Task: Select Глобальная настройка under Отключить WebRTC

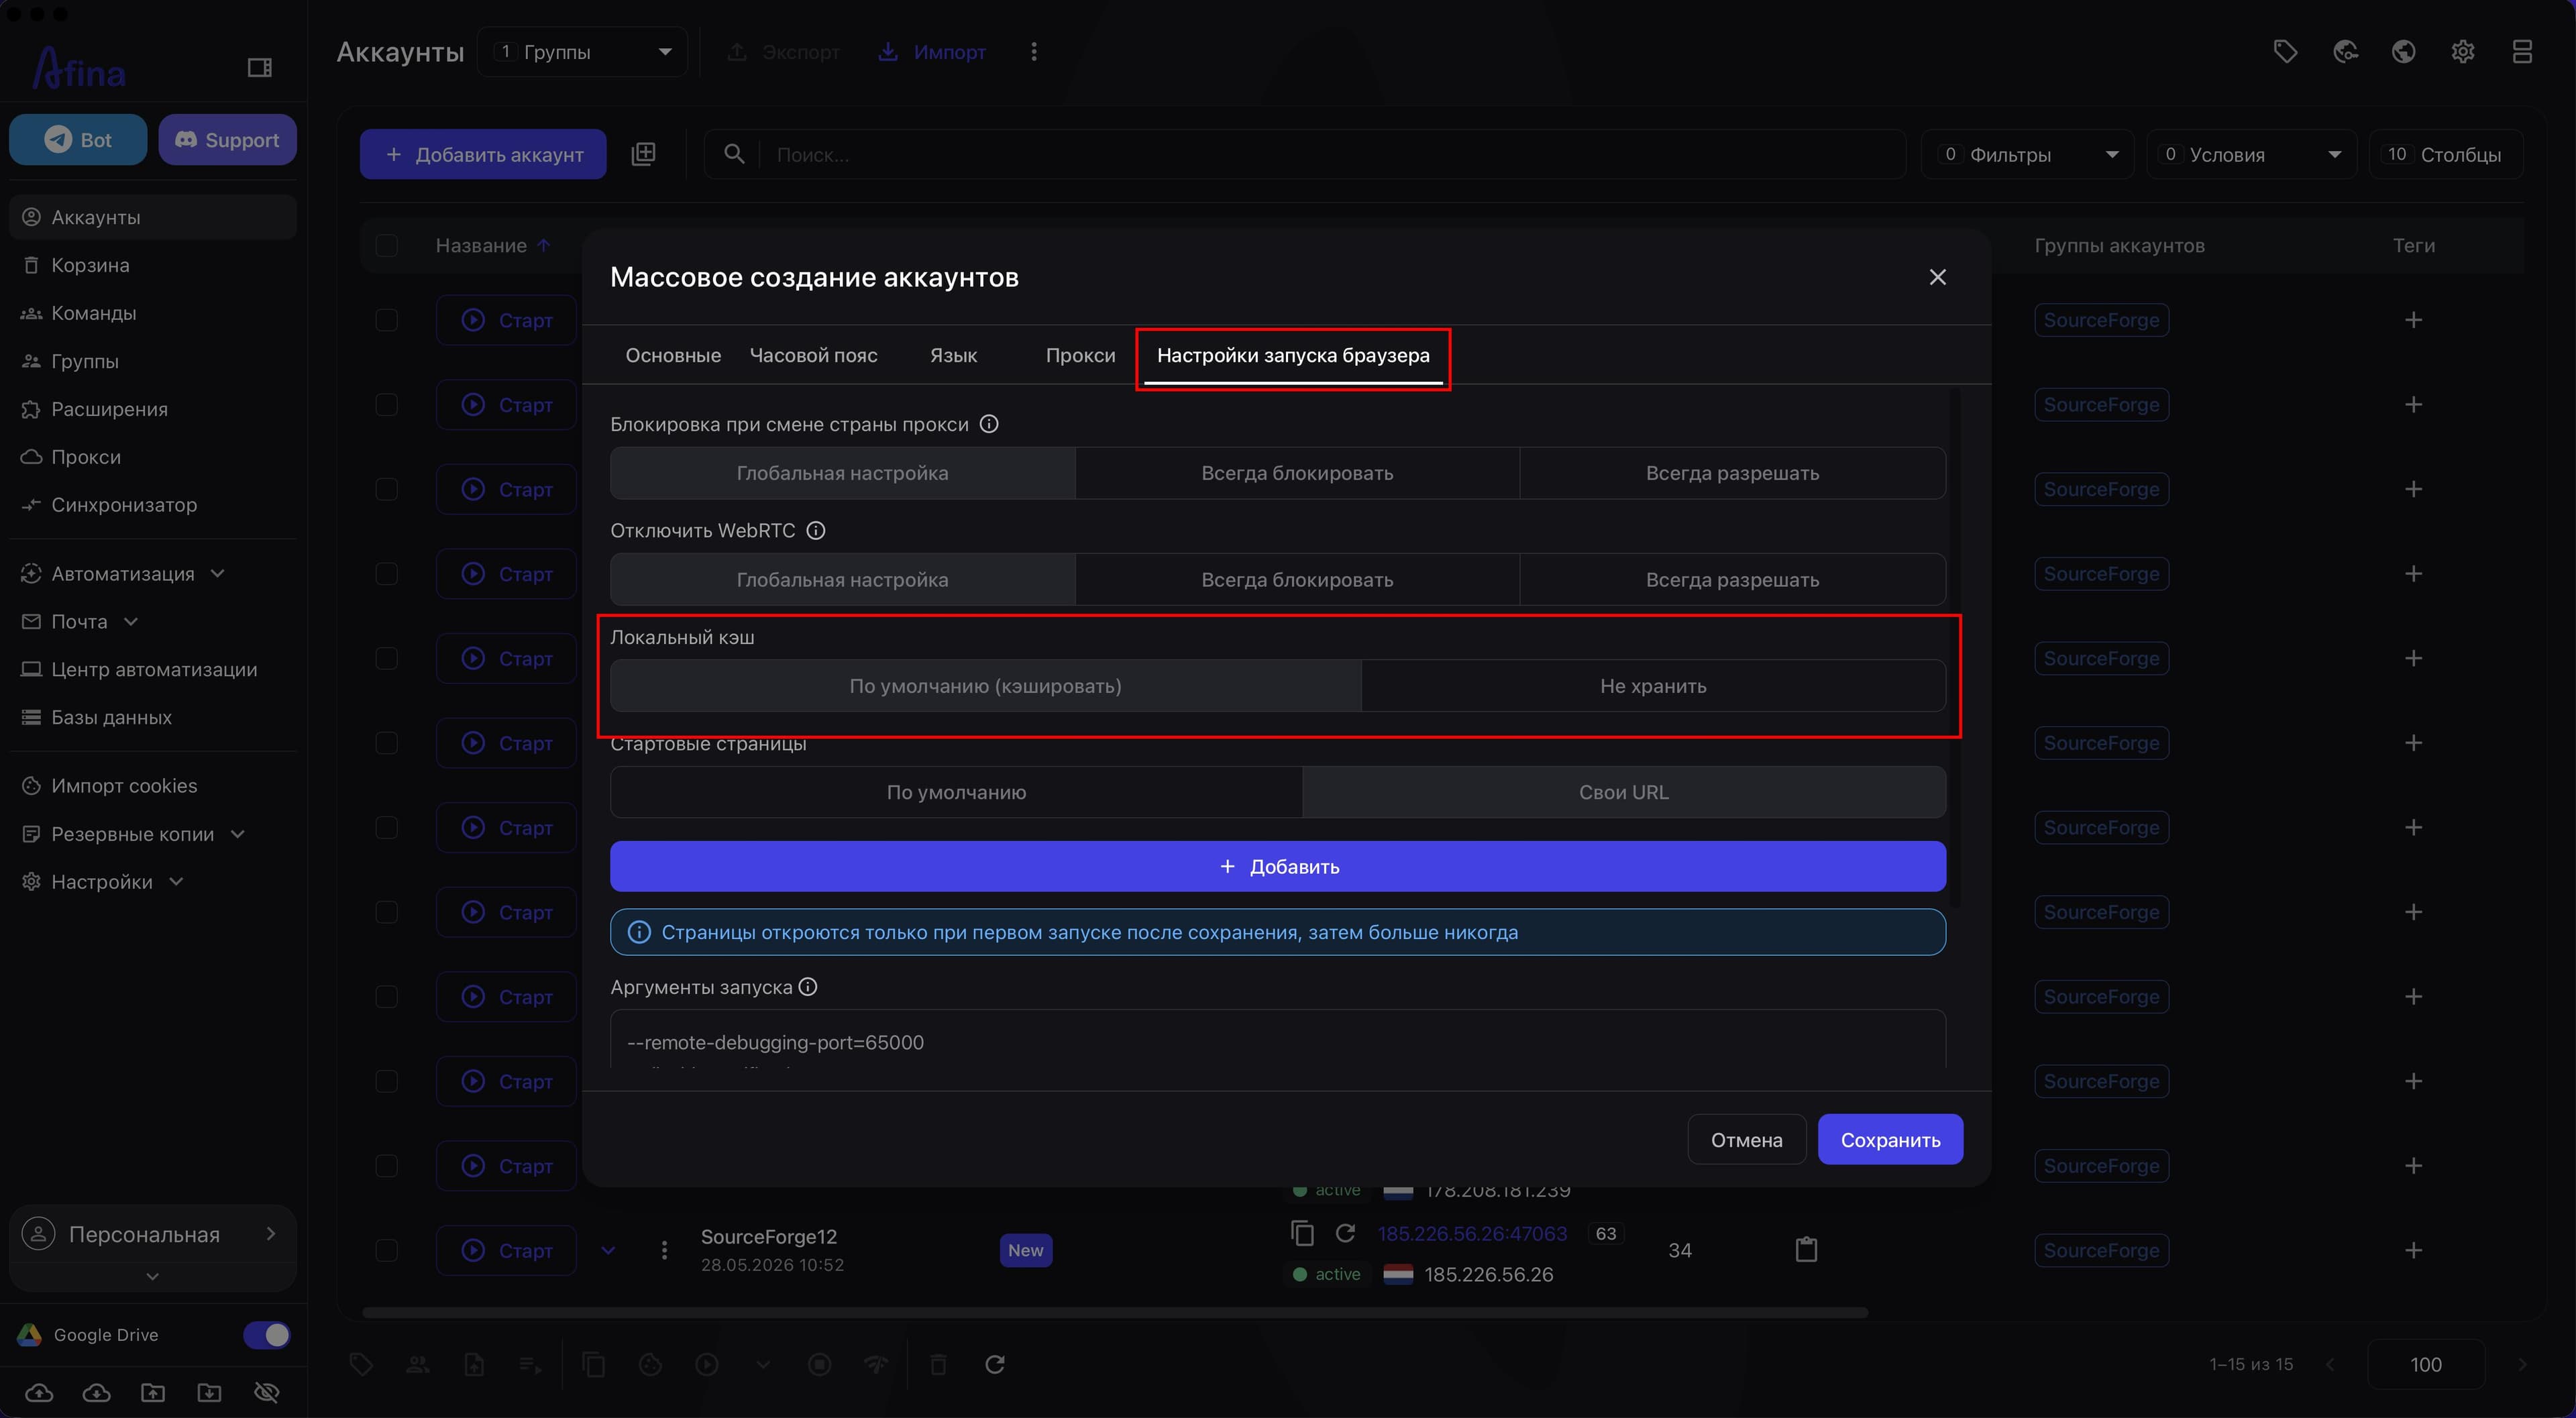Action: click(x=842, y=580)
